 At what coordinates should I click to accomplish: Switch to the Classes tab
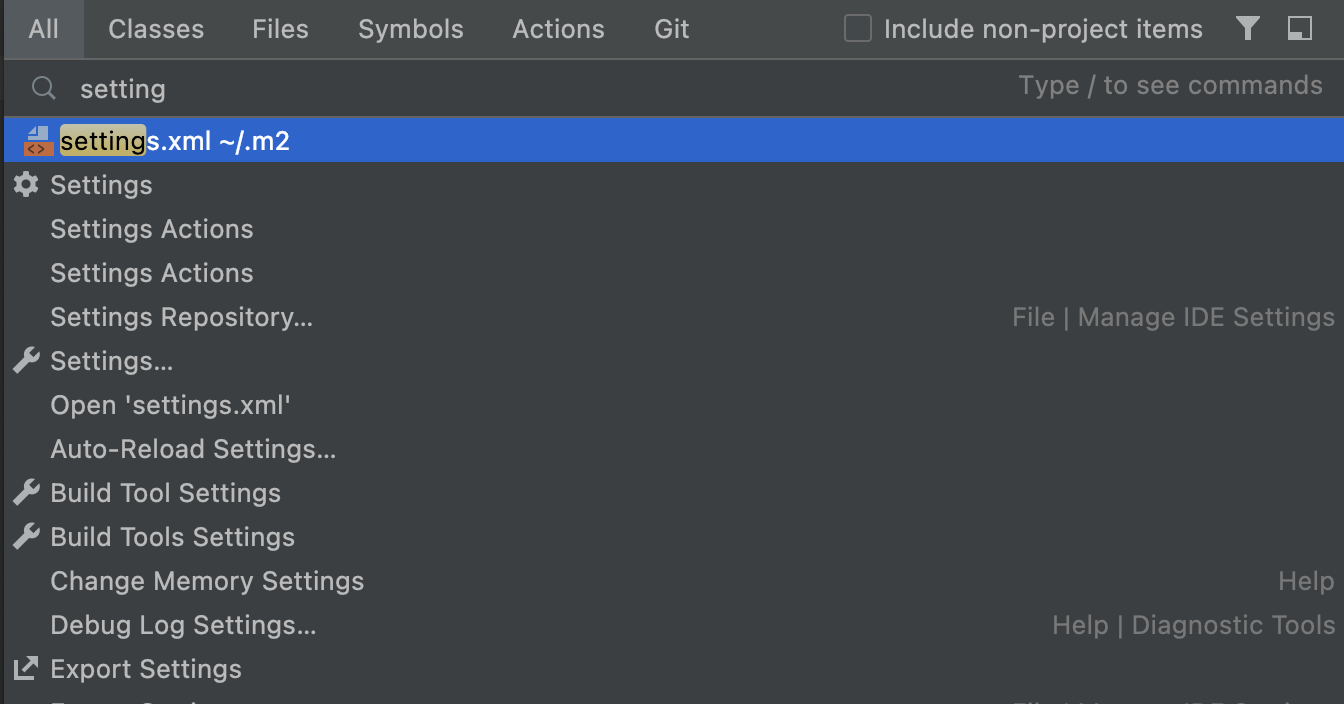156,29
